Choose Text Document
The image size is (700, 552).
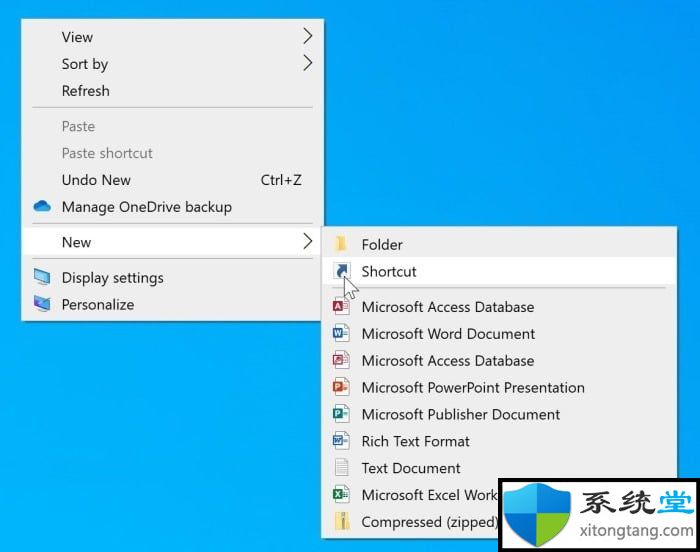[499, 468]
